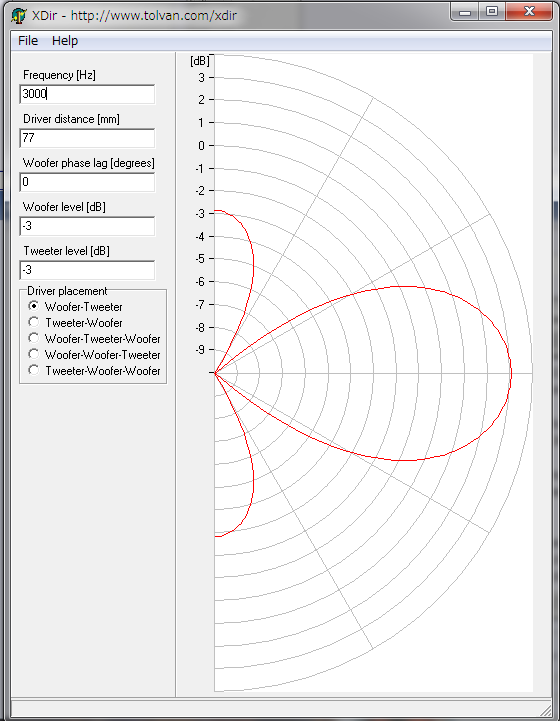The width and height of the screenshot is (560, 721).
Task: Click the XDir app icon in title bar
Action: pos(18,16)
